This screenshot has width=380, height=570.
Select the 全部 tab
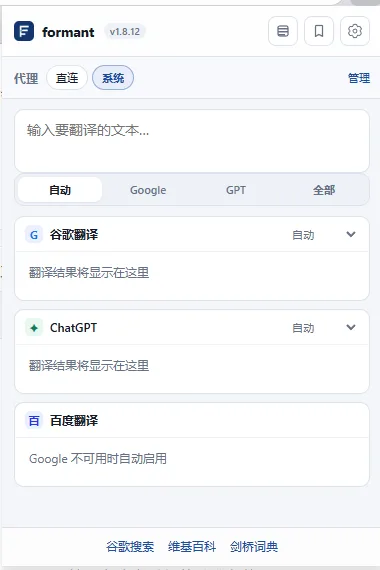pos(324,190)
